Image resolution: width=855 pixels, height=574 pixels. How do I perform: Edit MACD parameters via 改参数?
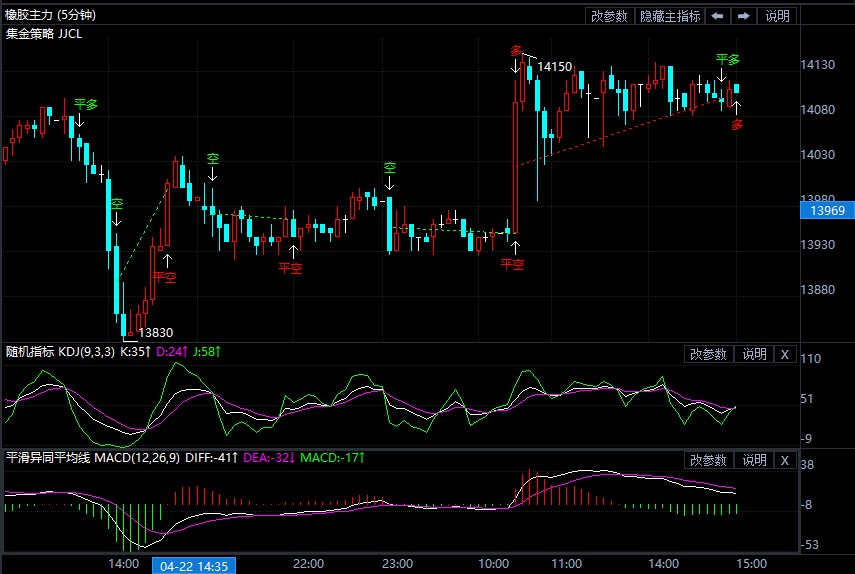(x=709, y=460)
